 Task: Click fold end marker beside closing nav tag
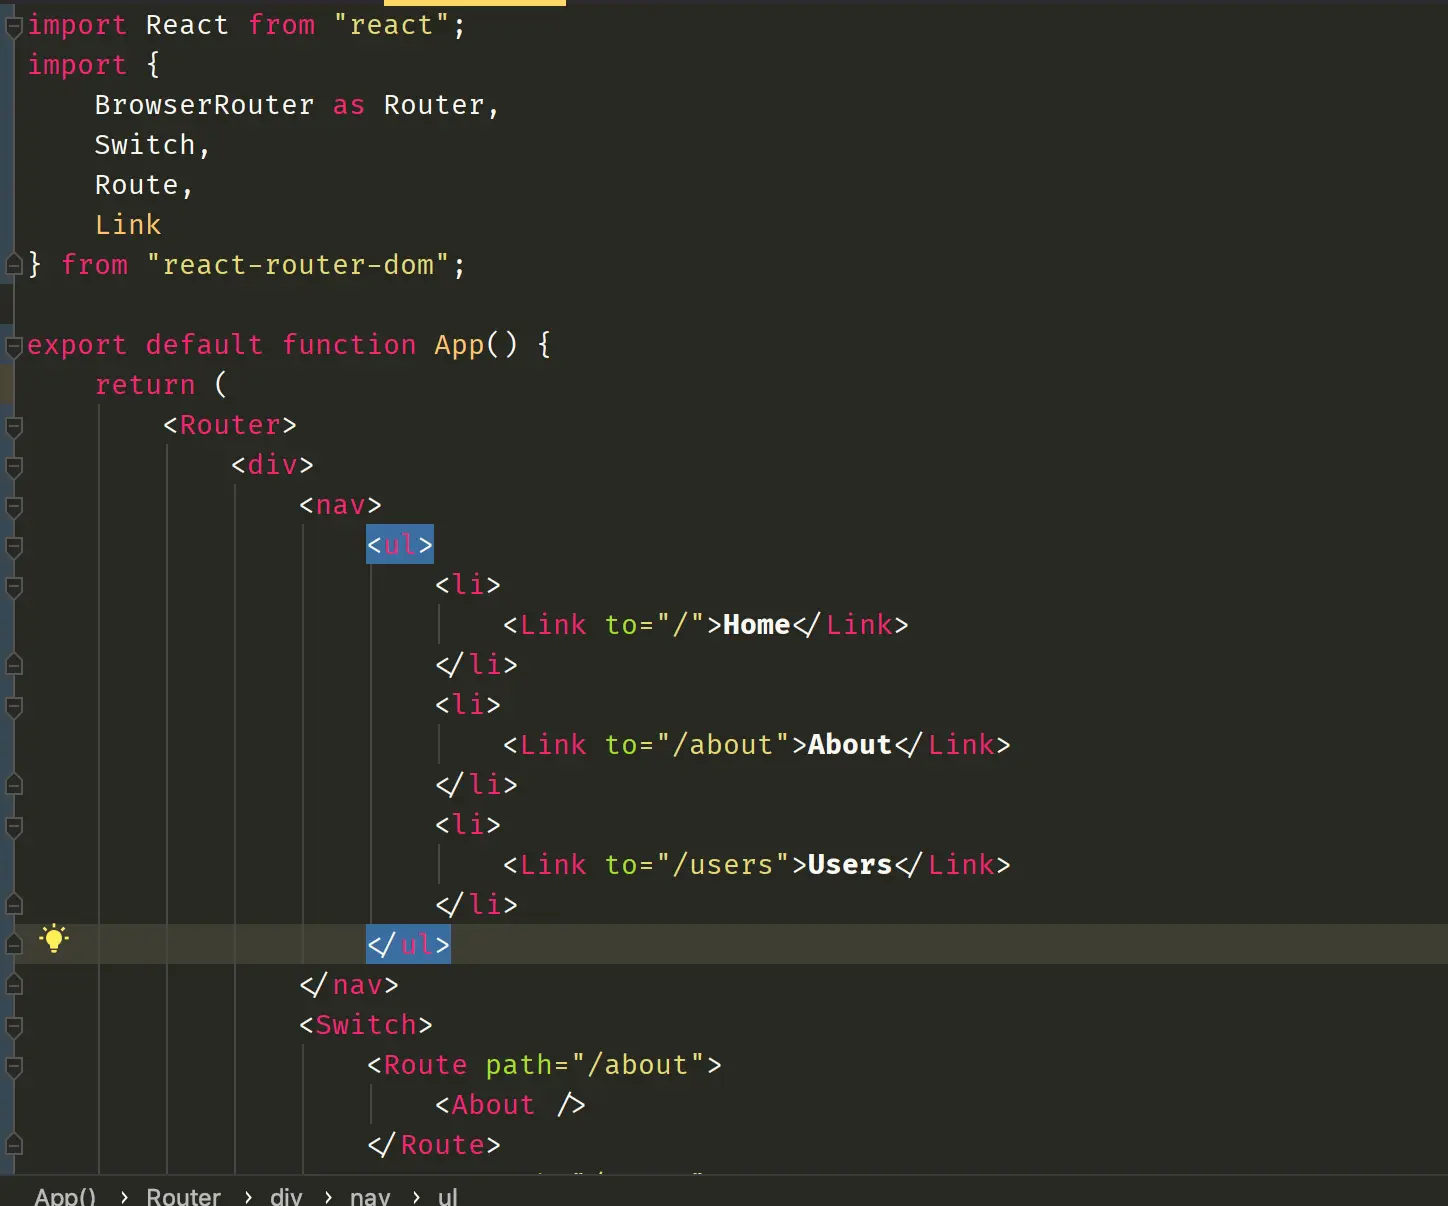click(14, 984)
